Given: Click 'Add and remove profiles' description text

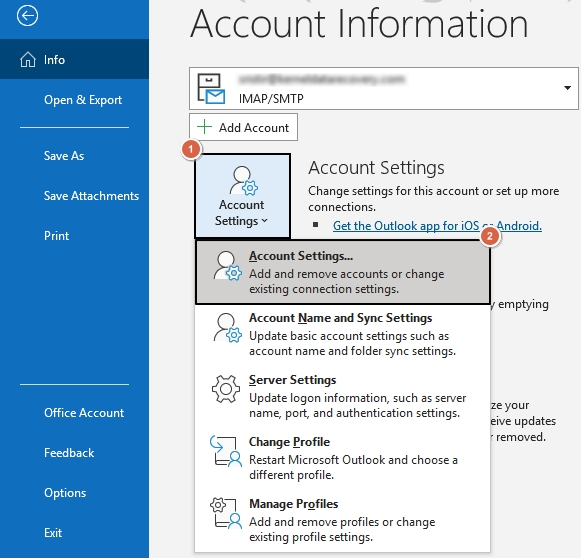Looking at the screenshot, I should (342, 529).
